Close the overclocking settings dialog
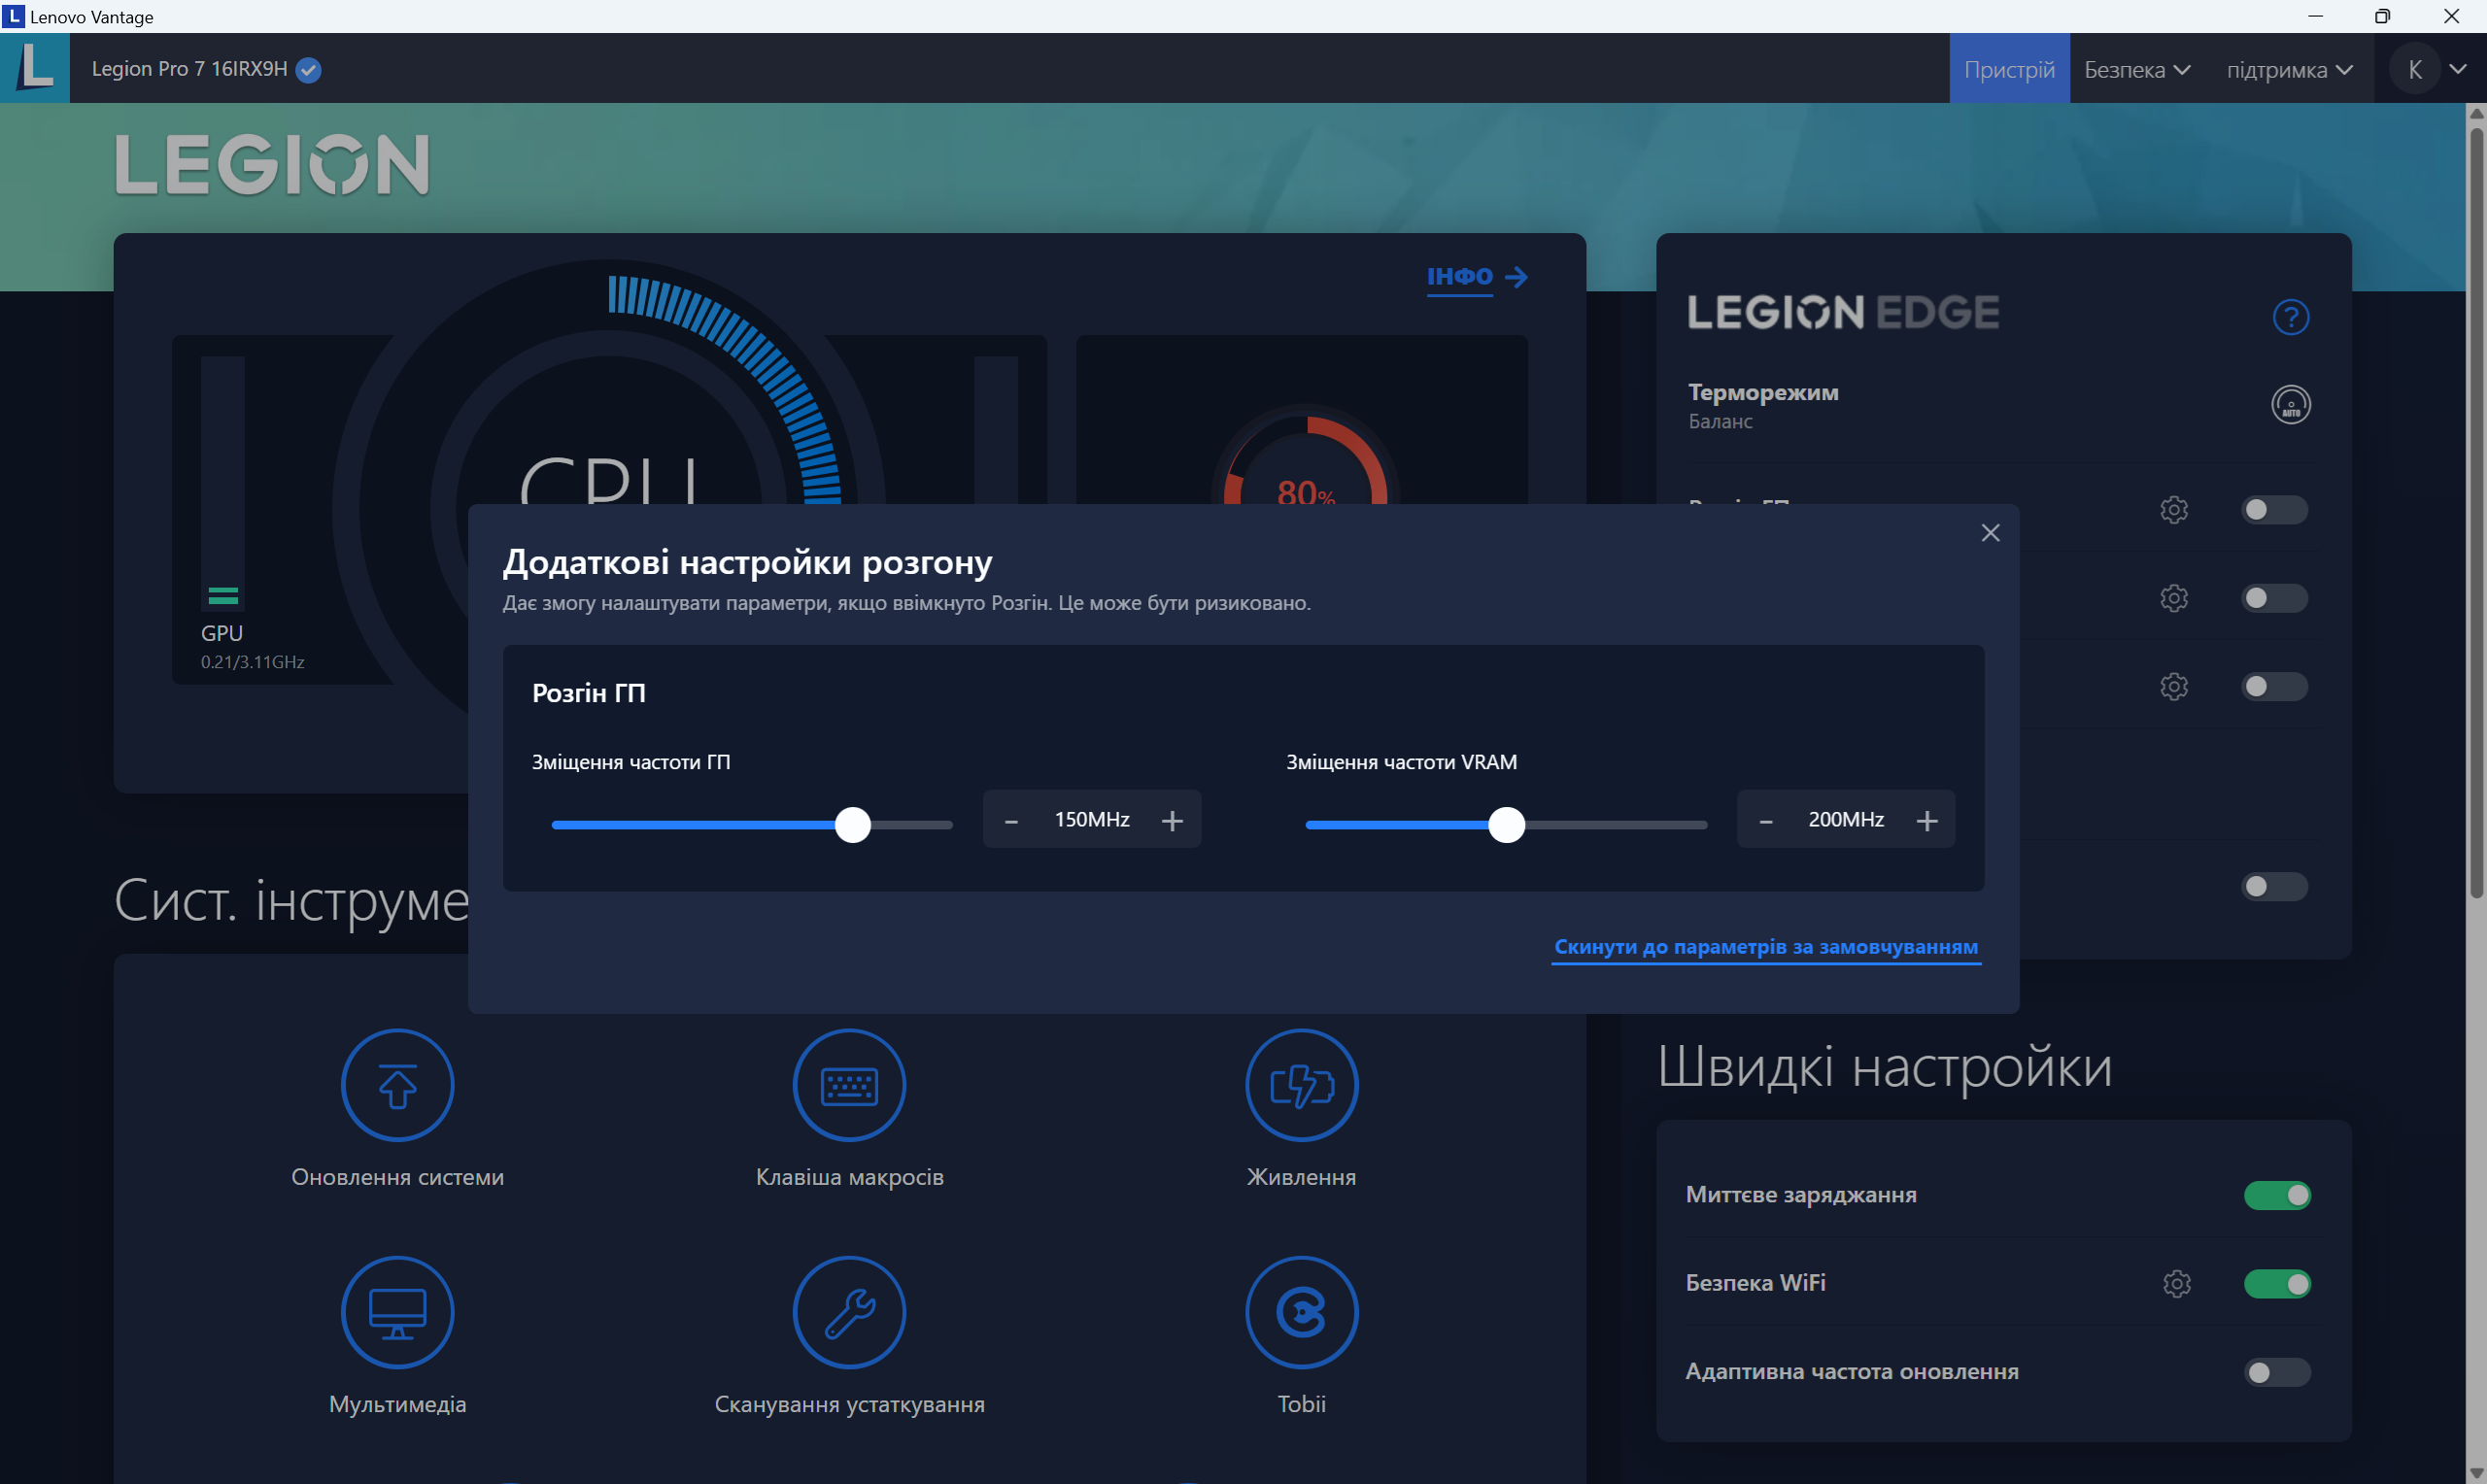The image size is (2487, 1484). (1990, 533)
